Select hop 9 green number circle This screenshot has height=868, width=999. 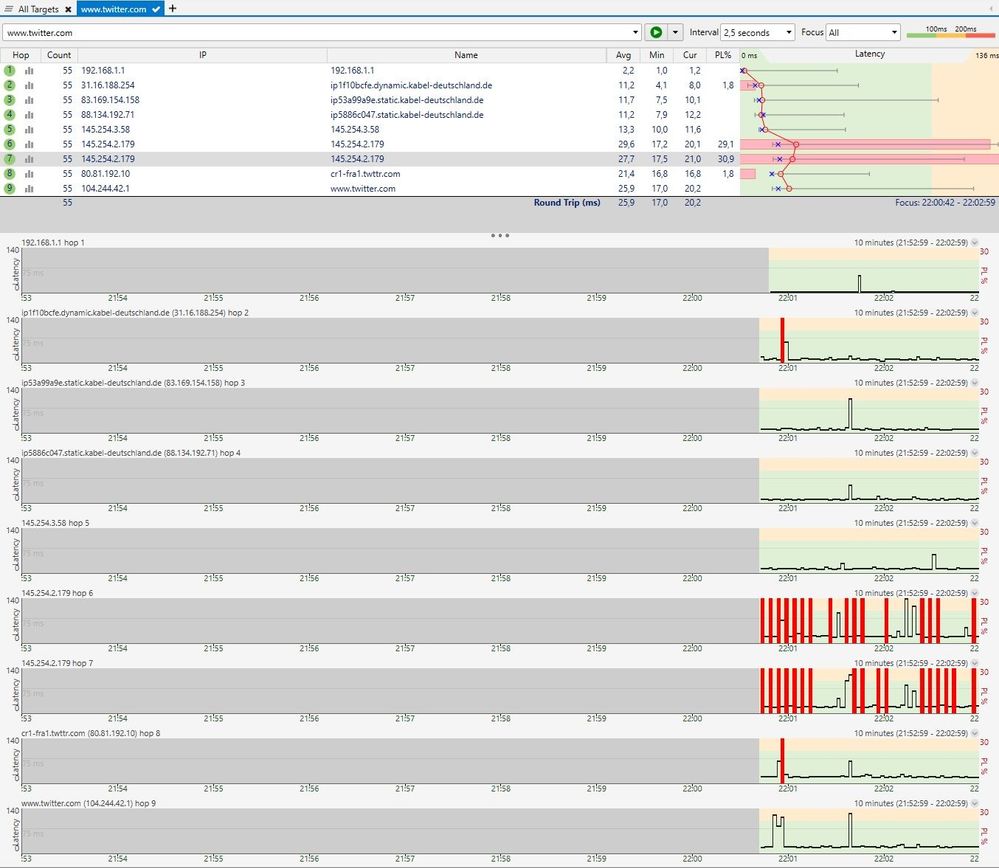[10, 188]
